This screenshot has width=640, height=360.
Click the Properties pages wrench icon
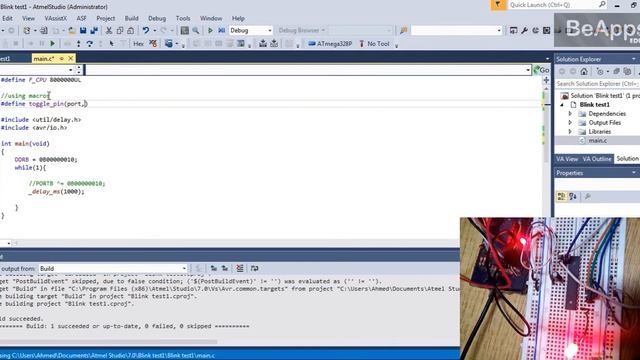(x=587, y=197)
